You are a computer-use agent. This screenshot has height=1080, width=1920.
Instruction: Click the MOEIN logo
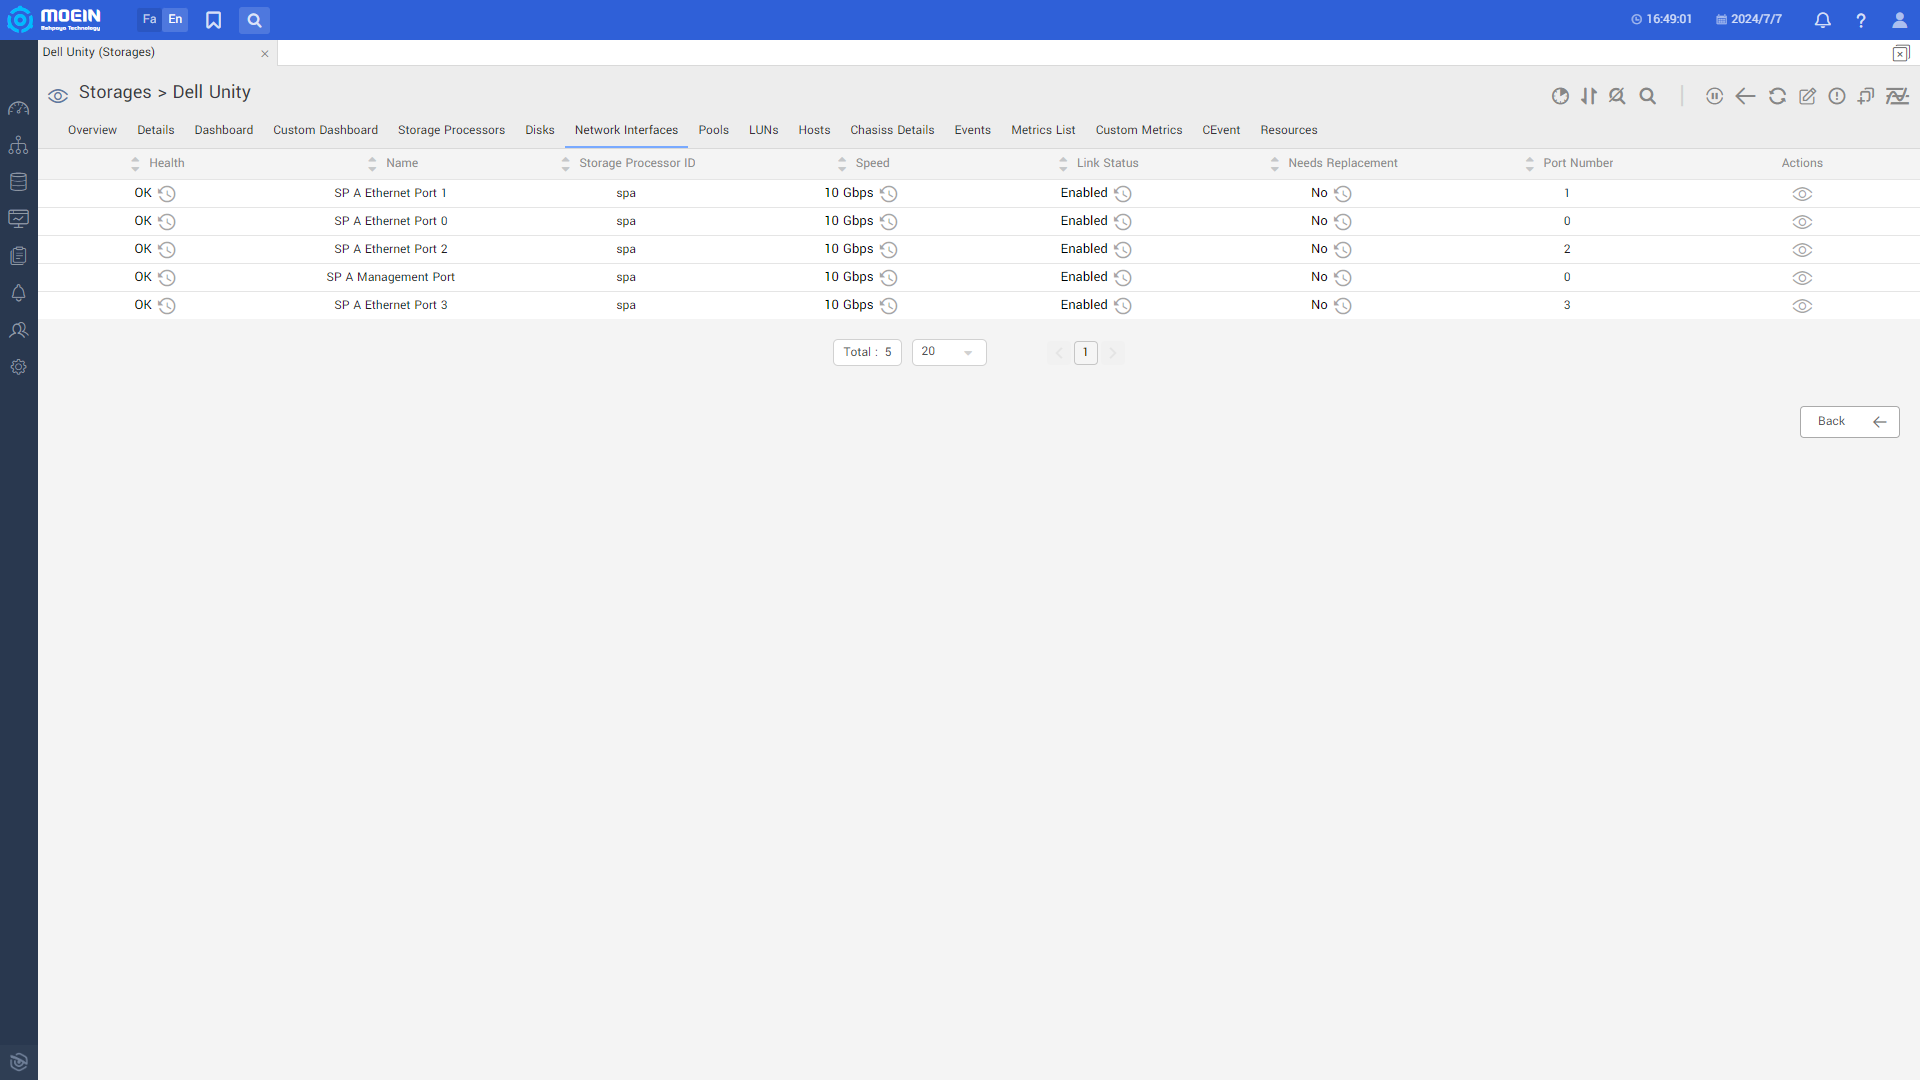[x=55, y=19]
